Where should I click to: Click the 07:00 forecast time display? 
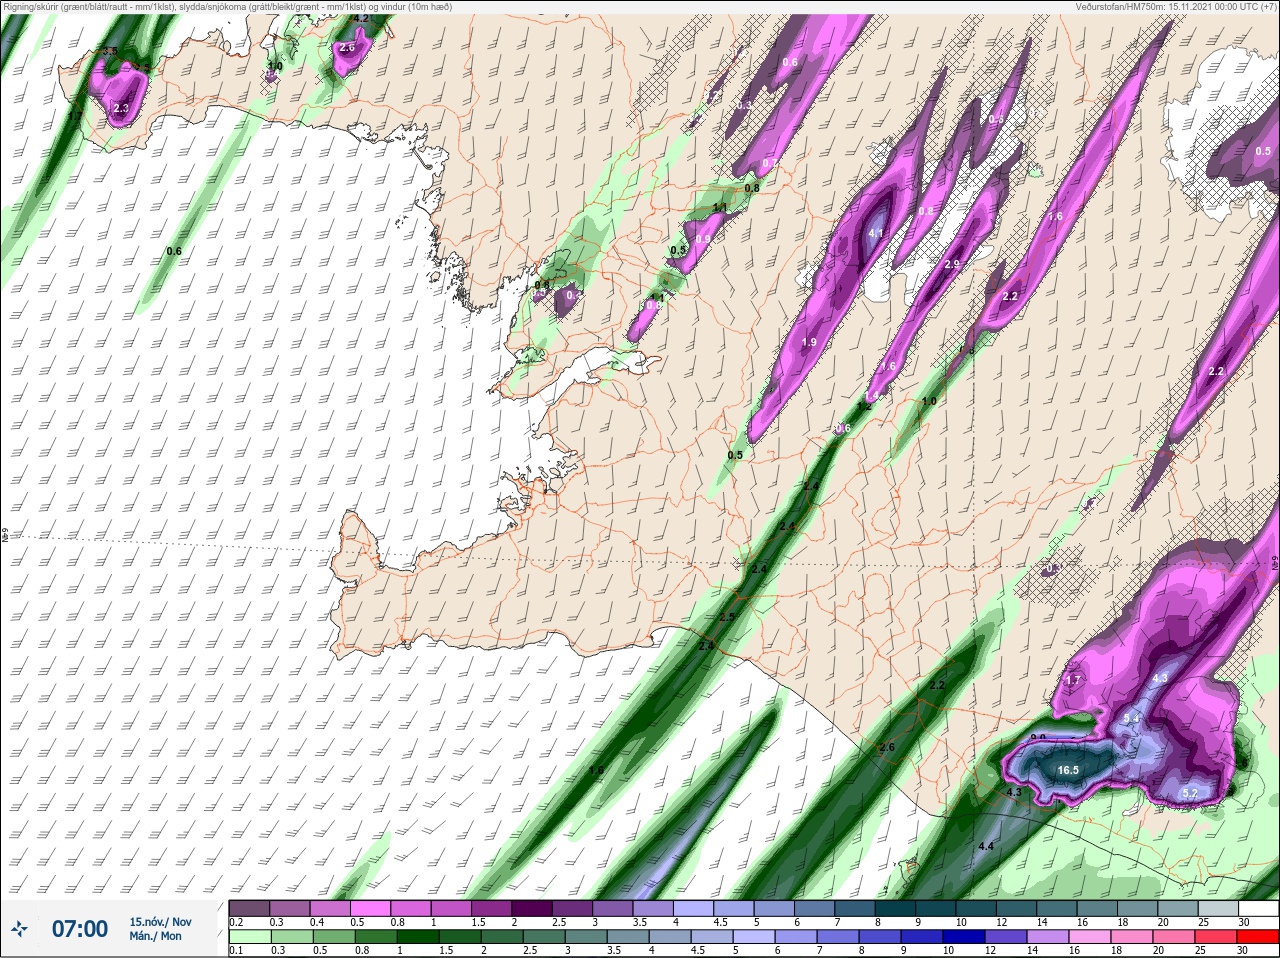coord(79,929)
